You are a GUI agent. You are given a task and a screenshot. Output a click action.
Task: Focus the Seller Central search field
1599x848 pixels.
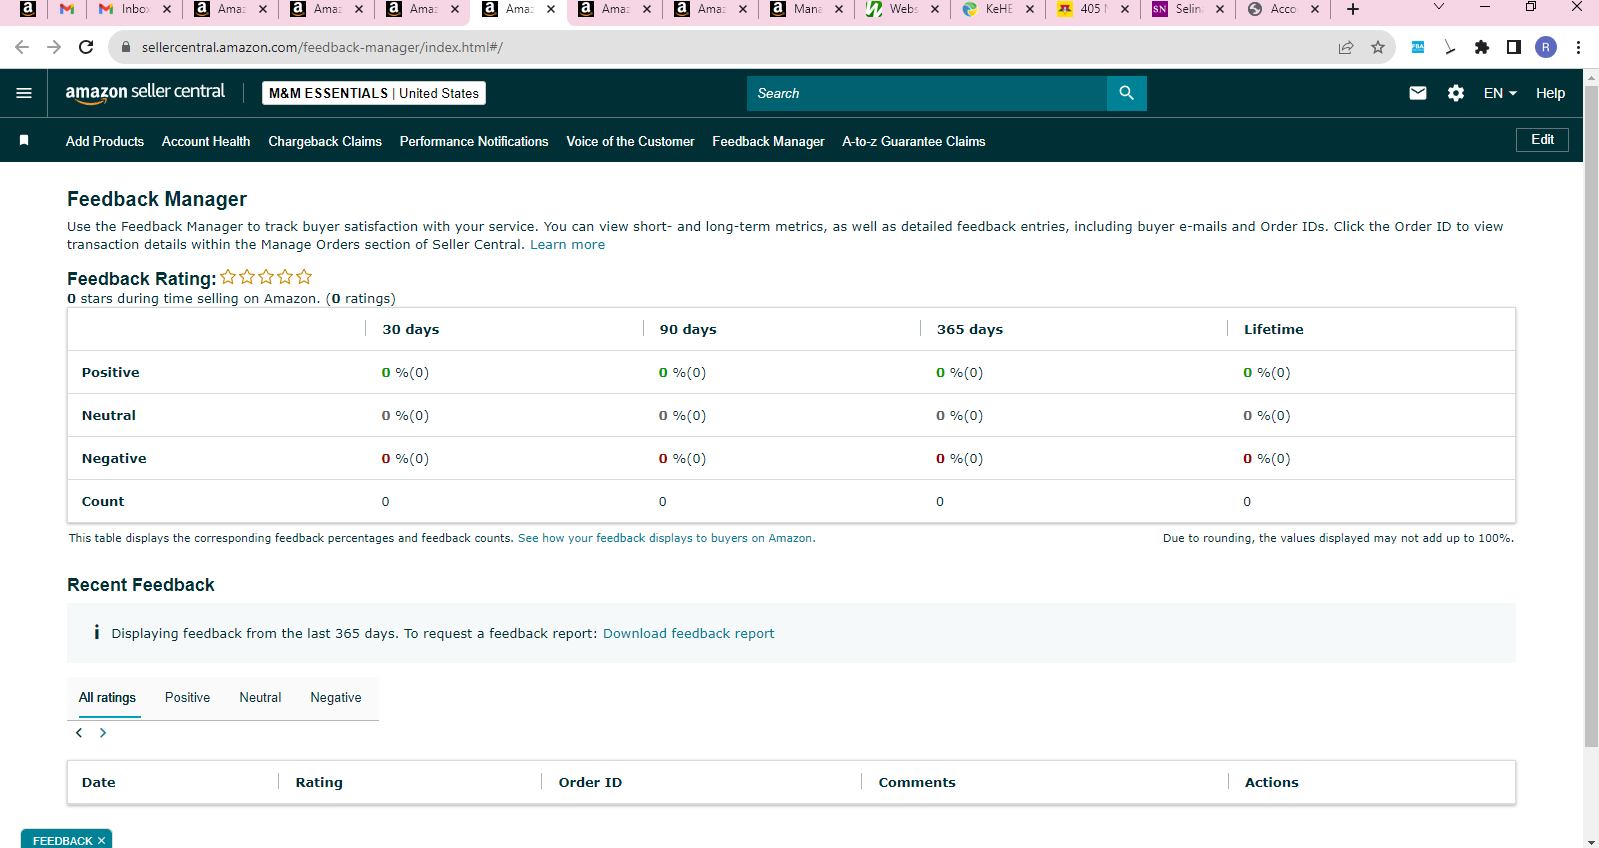[x=927, y=93]
